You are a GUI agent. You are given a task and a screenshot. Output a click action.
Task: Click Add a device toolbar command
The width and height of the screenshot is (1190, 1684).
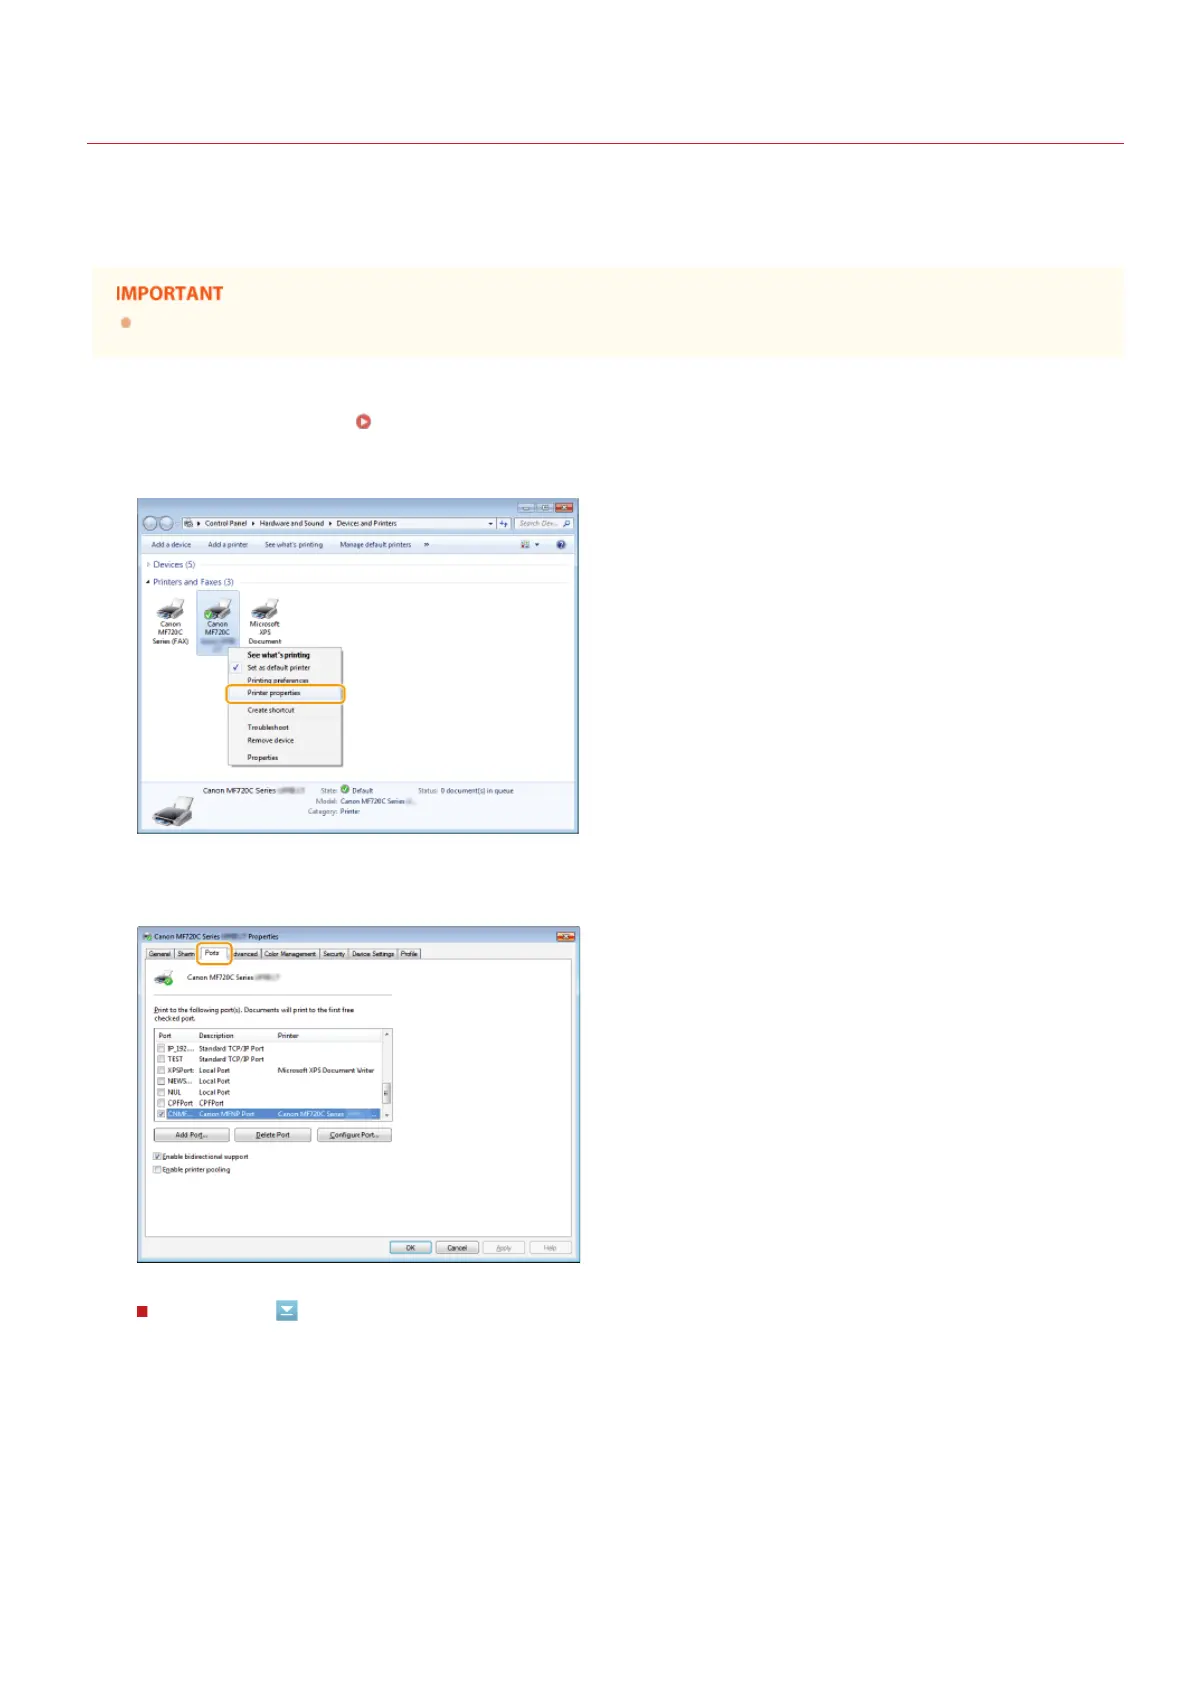[x=171, y=545]
